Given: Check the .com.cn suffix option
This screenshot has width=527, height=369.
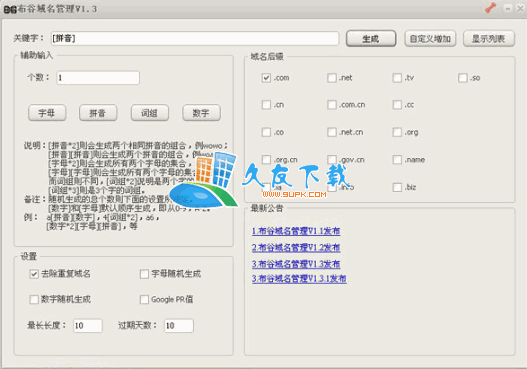Looking at the screenshot, I should point(332,105).
